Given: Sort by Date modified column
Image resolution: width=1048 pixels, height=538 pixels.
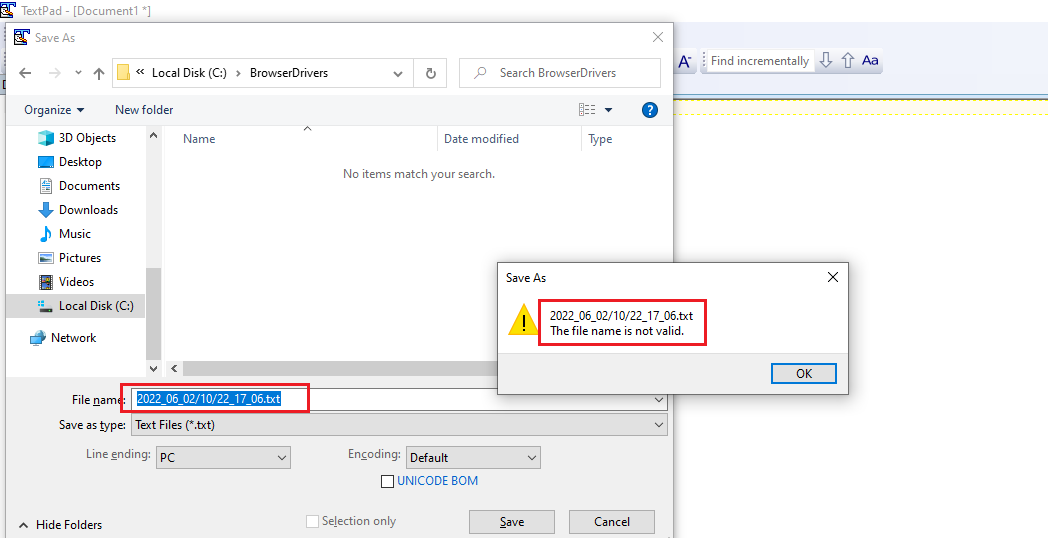Looking at the screenshot, I should point(481,139).
